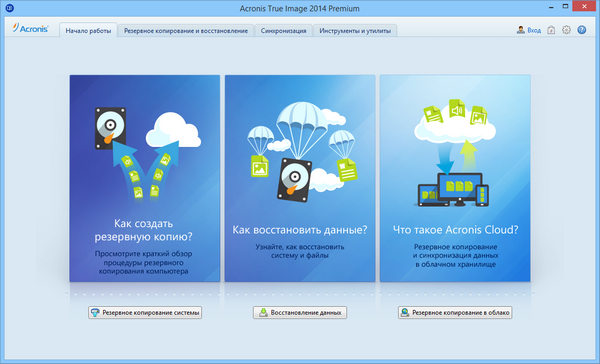Image resolution: width=600 pixels, height=364 pixels.
Task: Click Восстановление данных button
Action: pos(300,313)
